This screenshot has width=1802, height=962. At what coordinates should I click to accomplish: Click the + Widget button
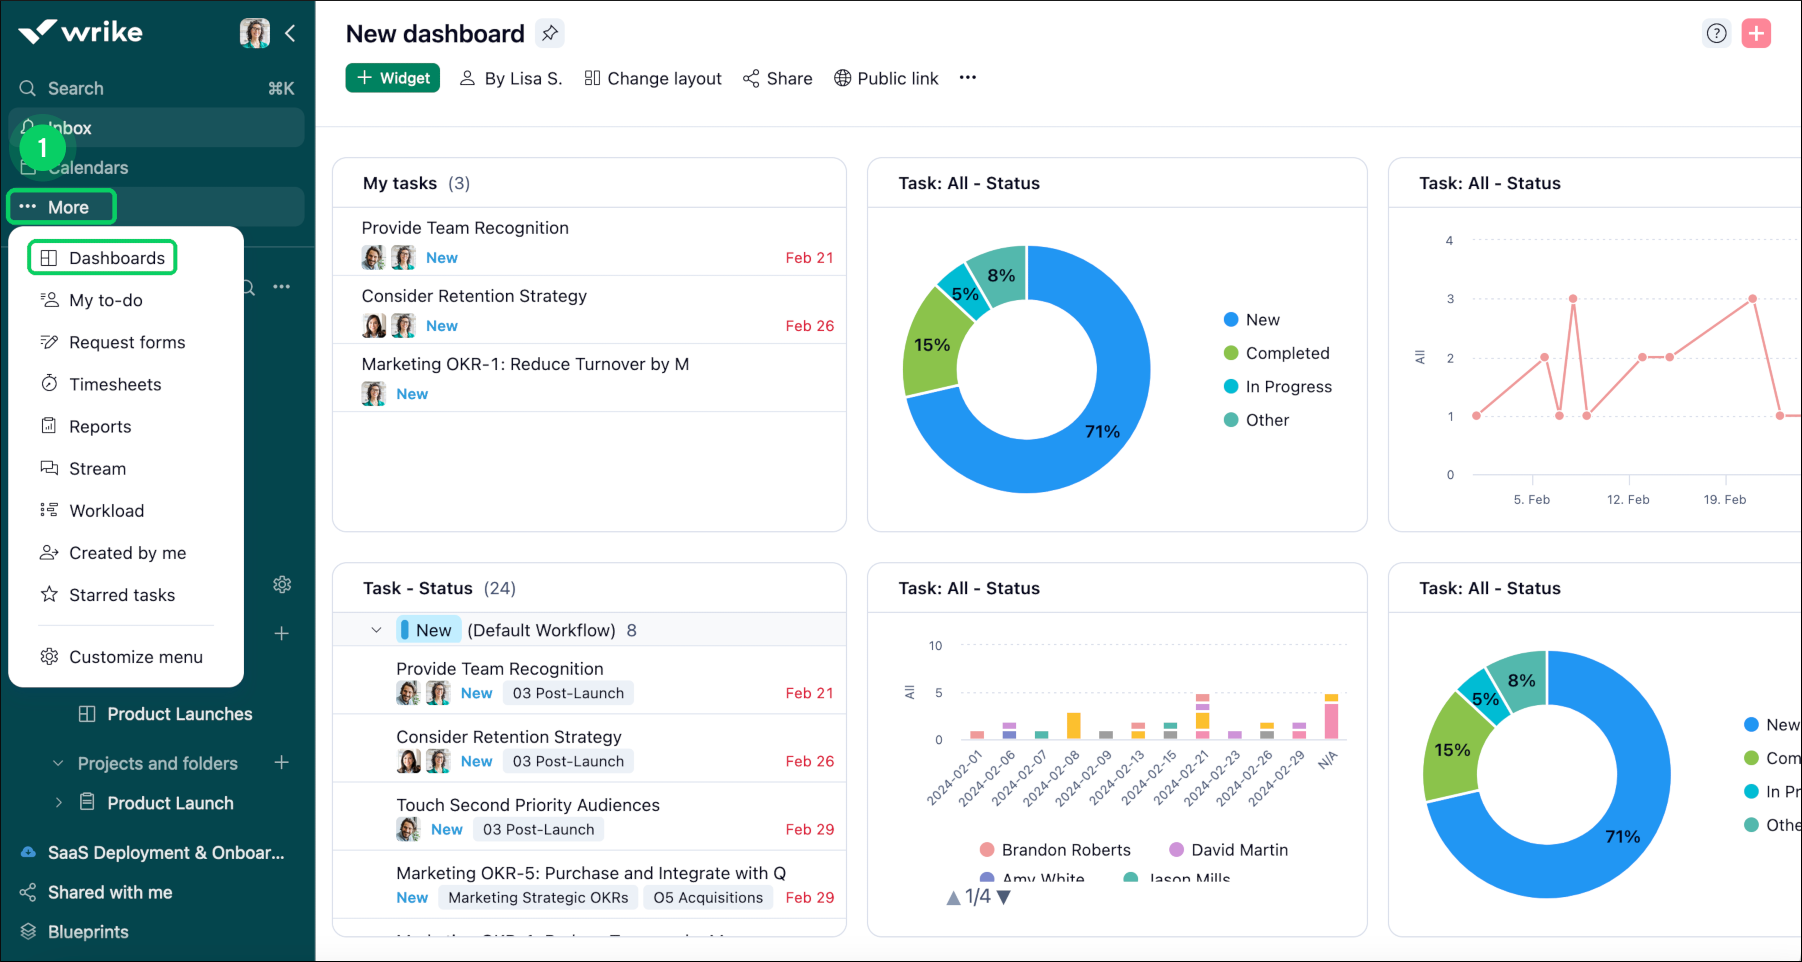click(x=392, y=77)
